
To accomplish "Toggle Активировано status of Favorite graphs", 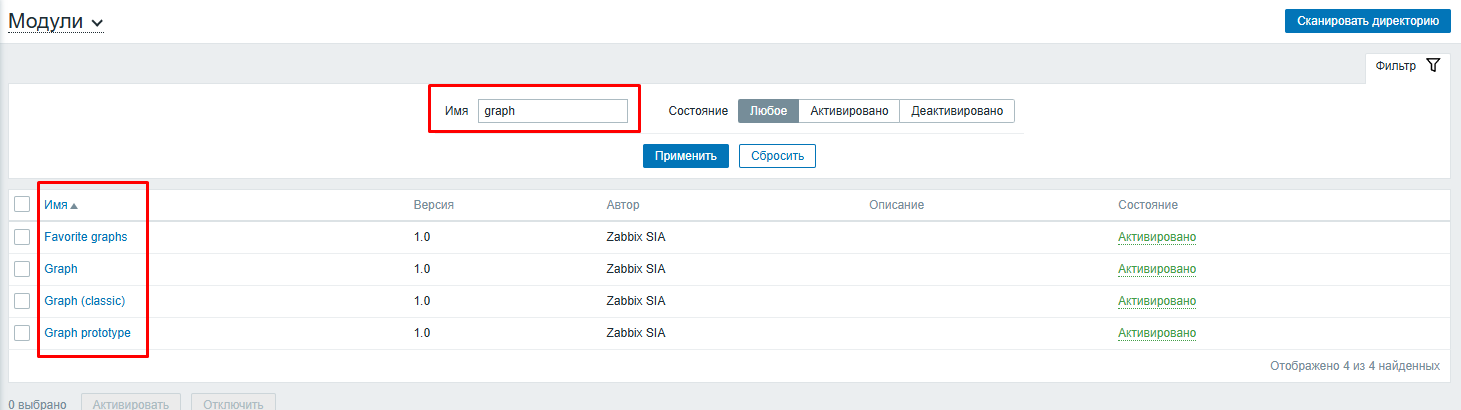I will [1157, 237].
